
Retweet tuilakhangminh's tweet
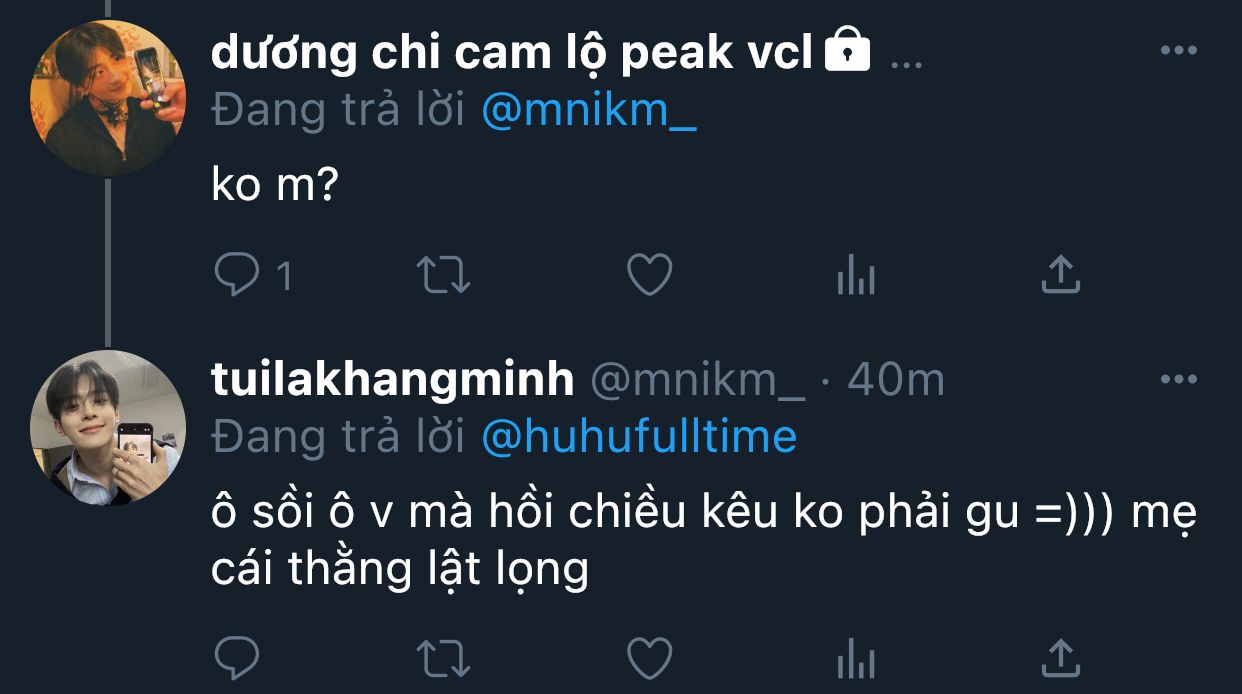[x=443, y=658]
